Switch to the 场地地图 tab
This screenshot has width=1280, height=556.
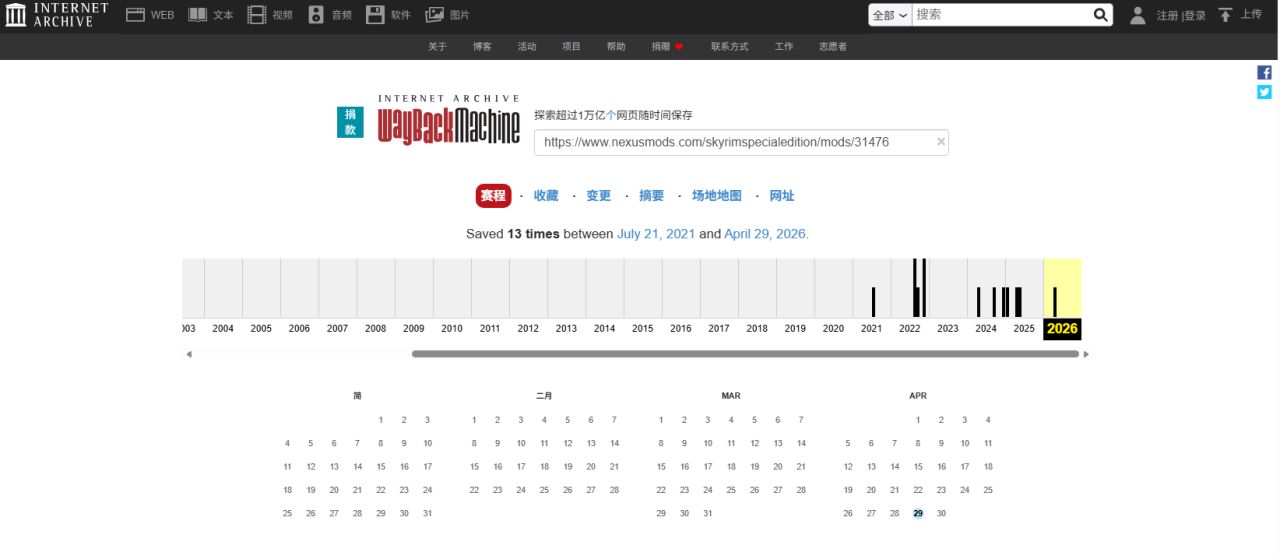point(717,196)
